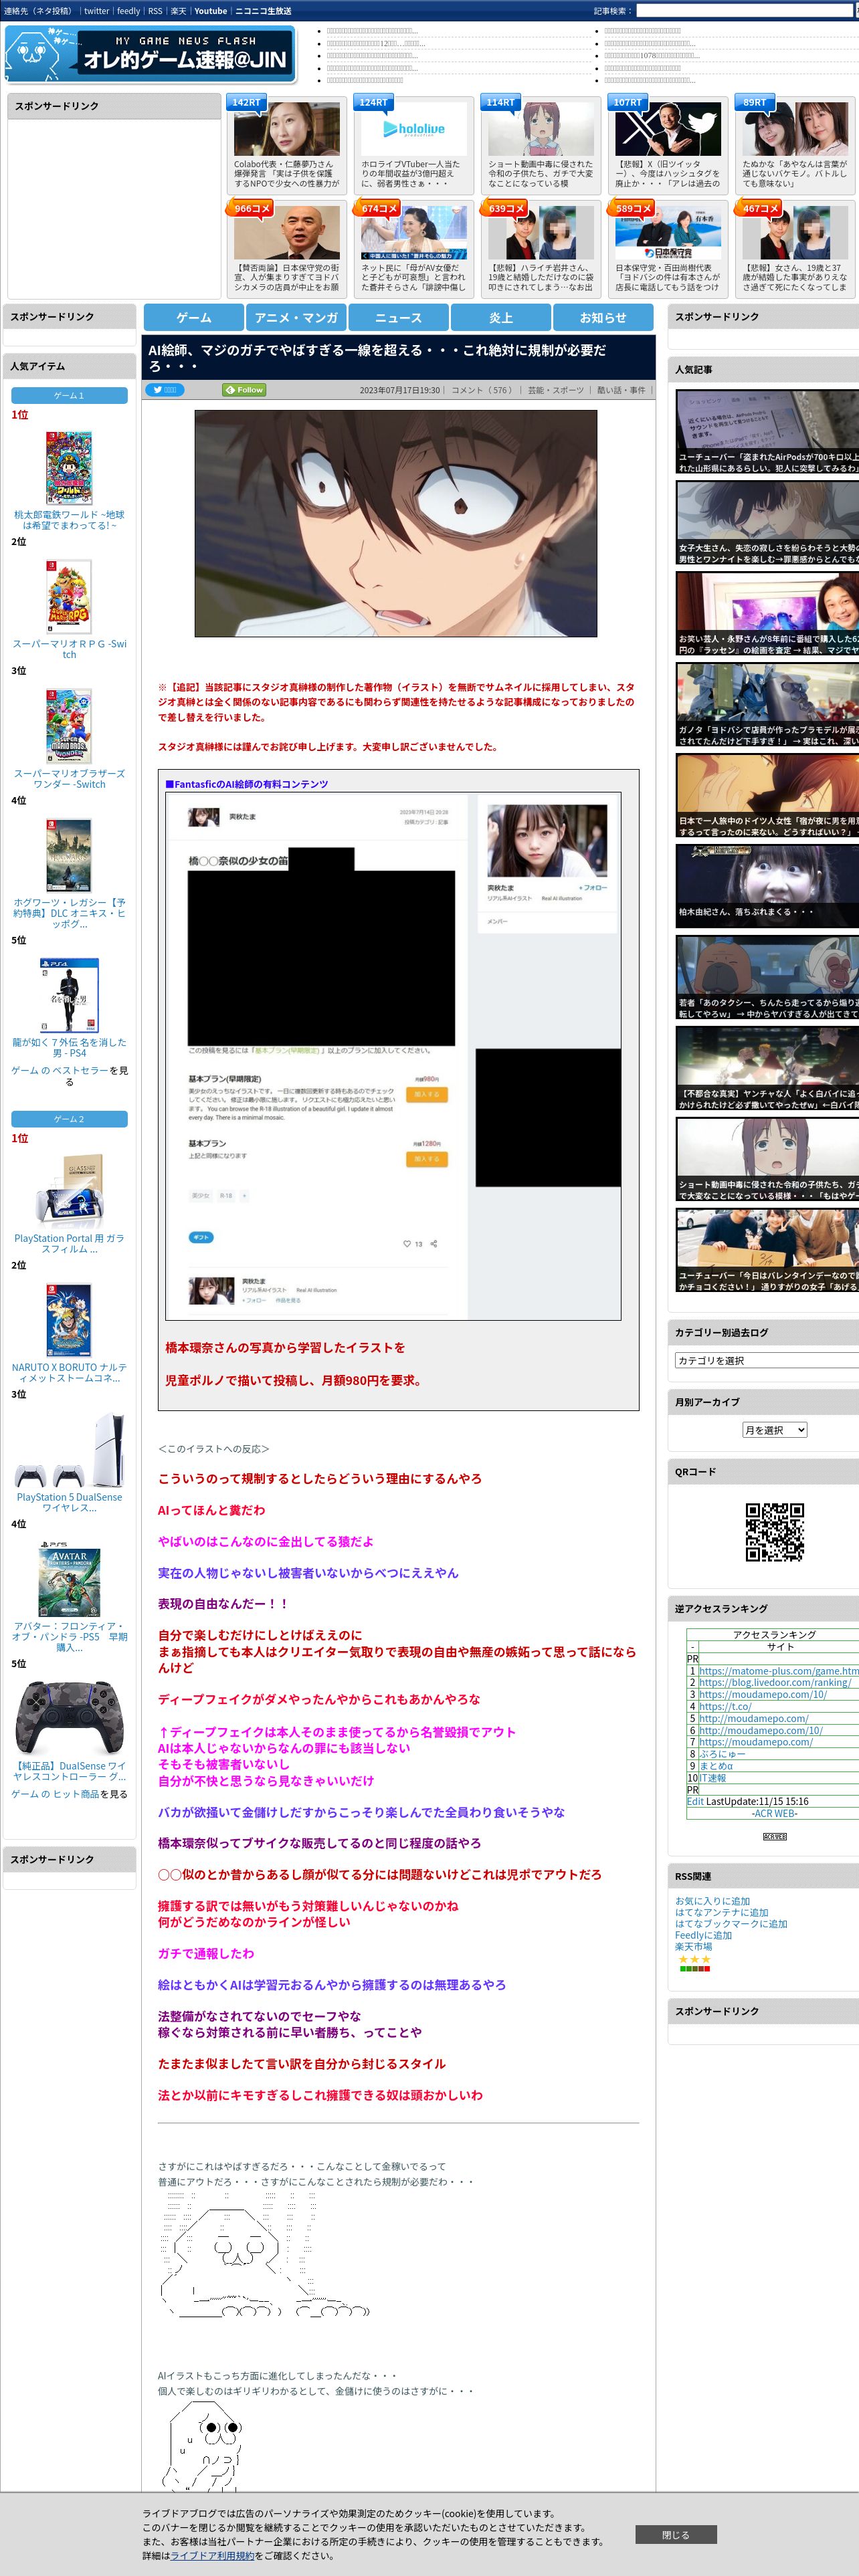859x2576 pixels.
Task: Click the article title headline
Action: (378, 358)
